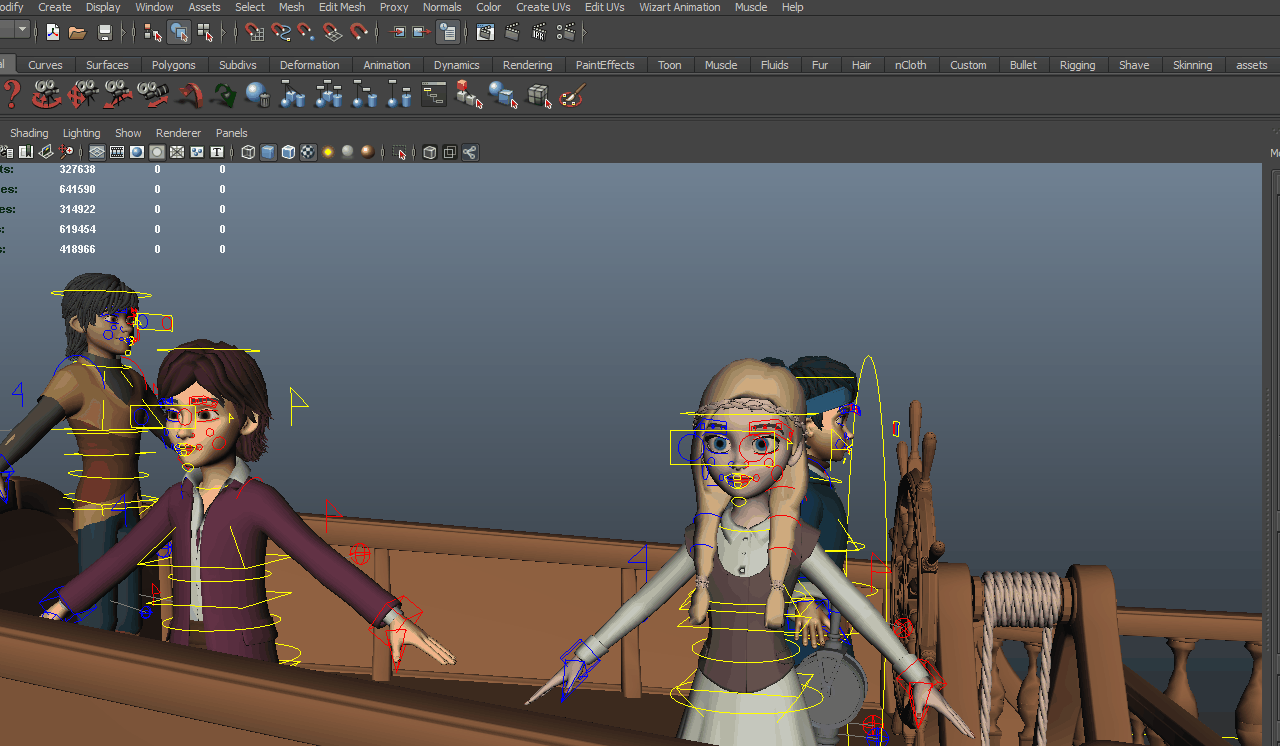Open the Edit Mesh menu

pyautogui.click(x=342, y=7)
